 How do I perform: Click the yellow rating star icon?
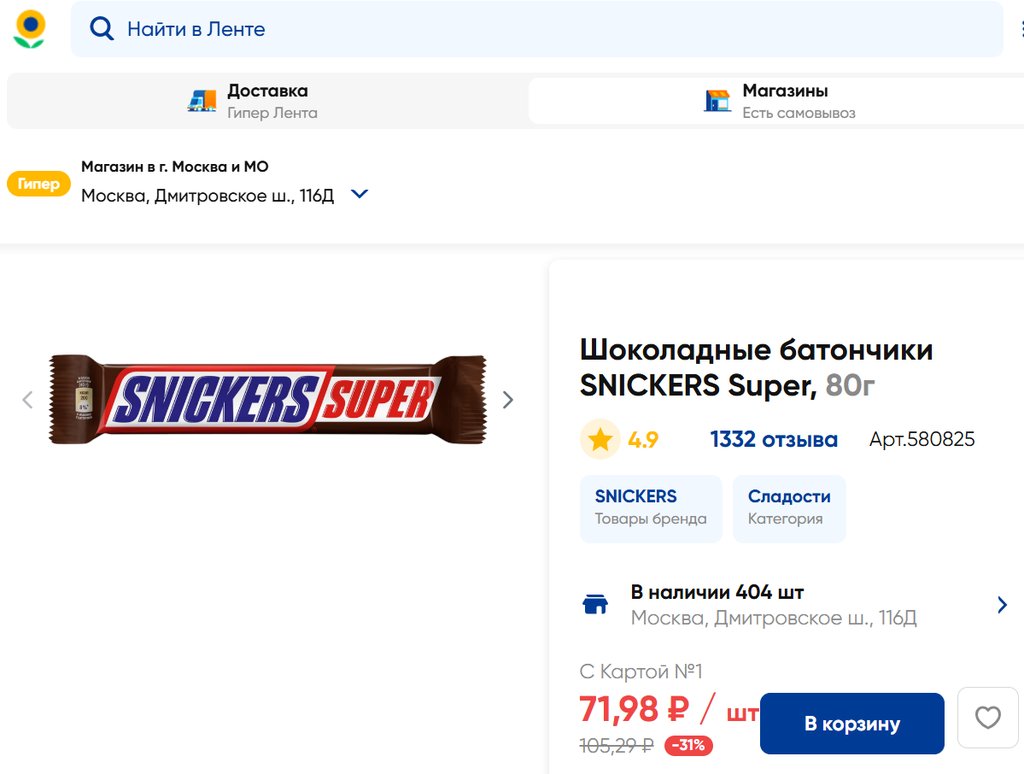pyautogui.click(x=600, y=439)
